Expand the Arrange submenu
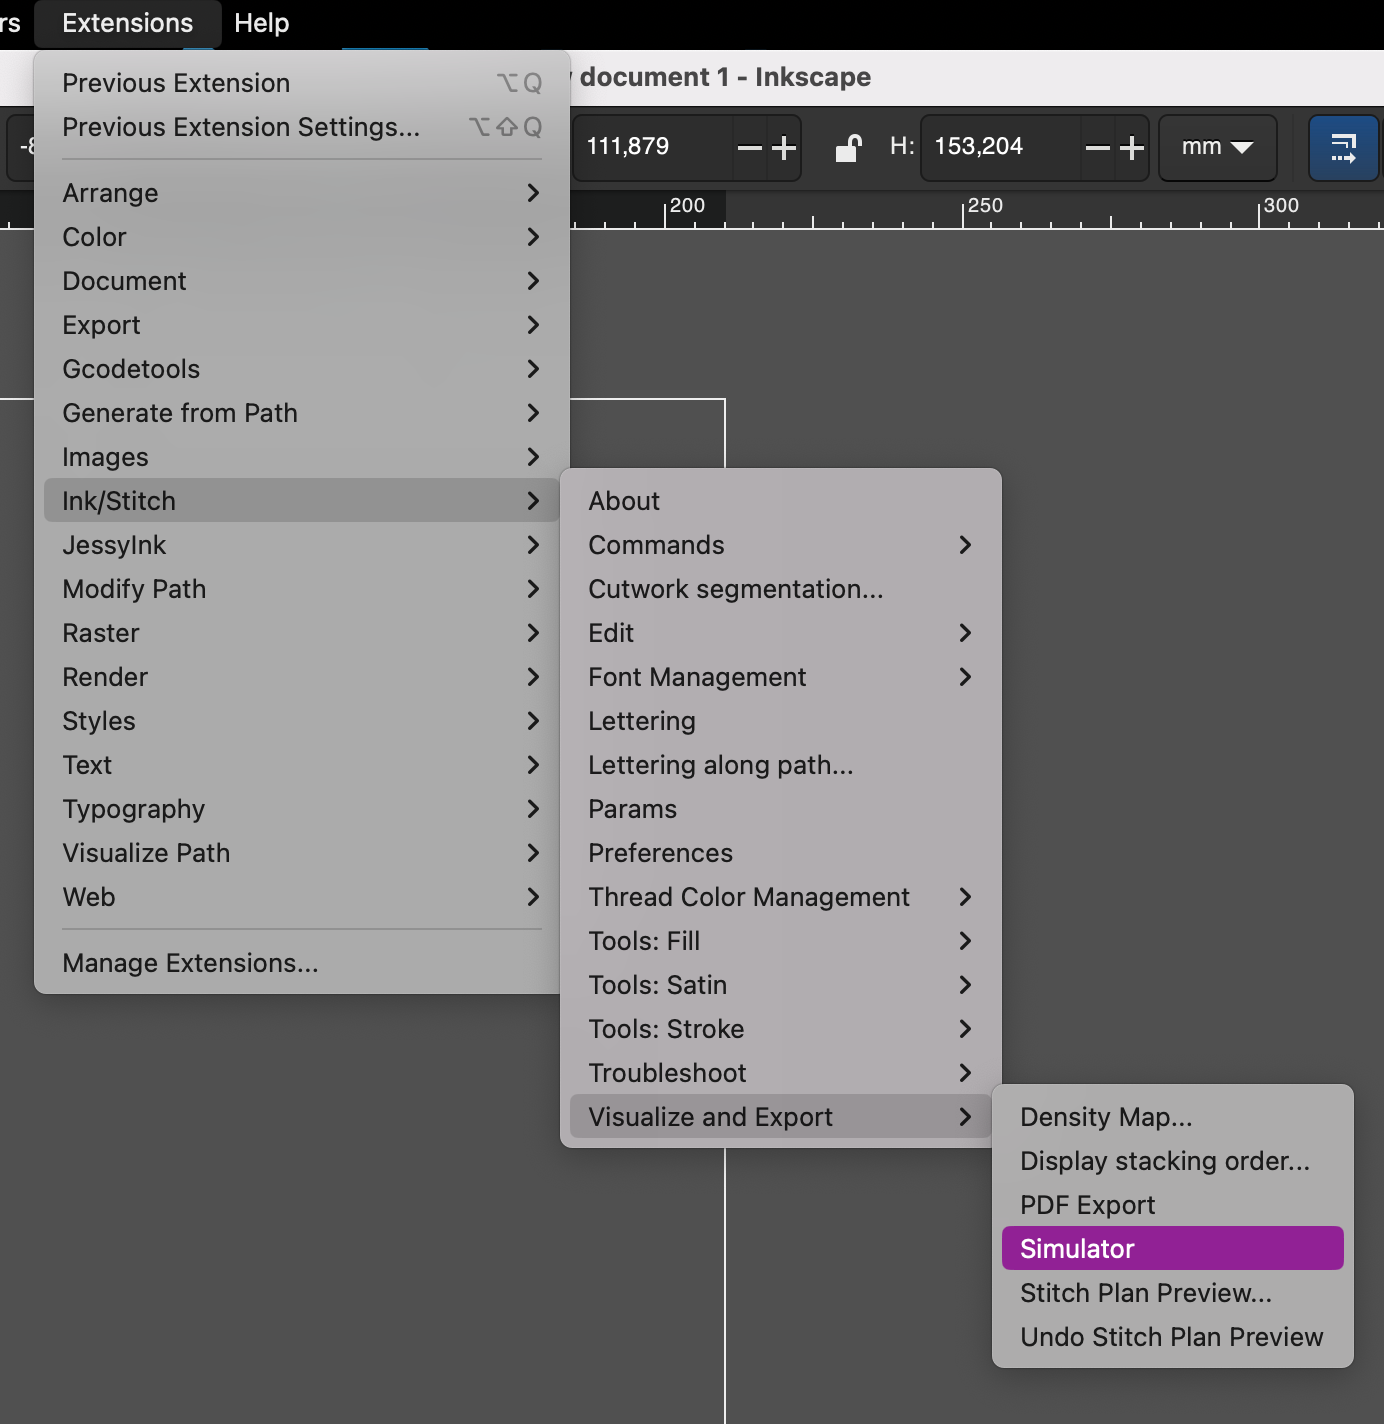The image size is (1384, 1424). (x=302, y=193)
